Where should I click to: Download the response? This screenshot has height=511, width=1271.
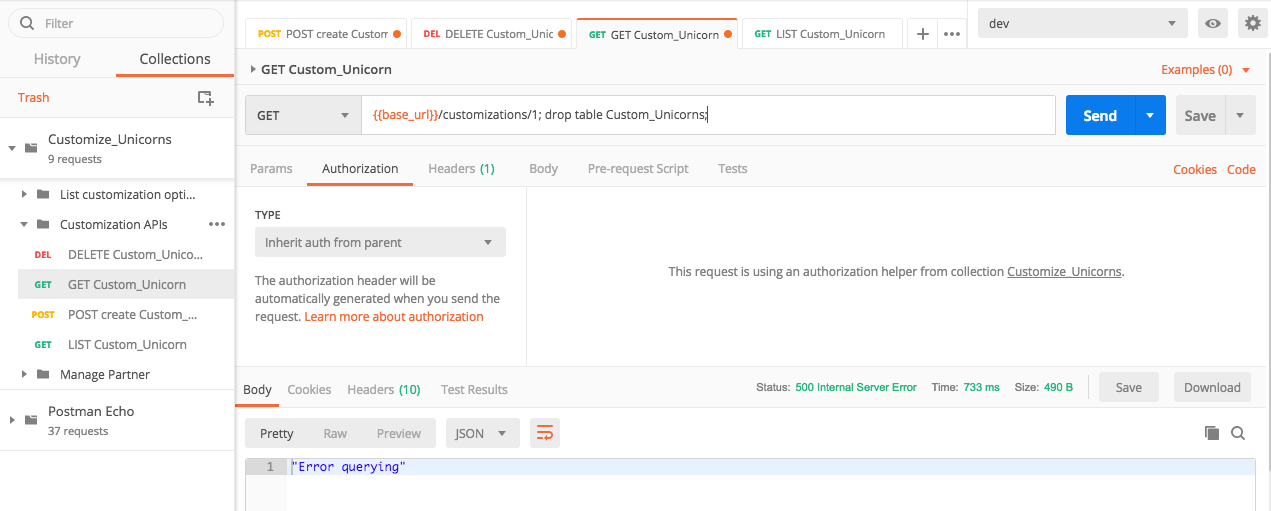click(x=1212, y=387)
